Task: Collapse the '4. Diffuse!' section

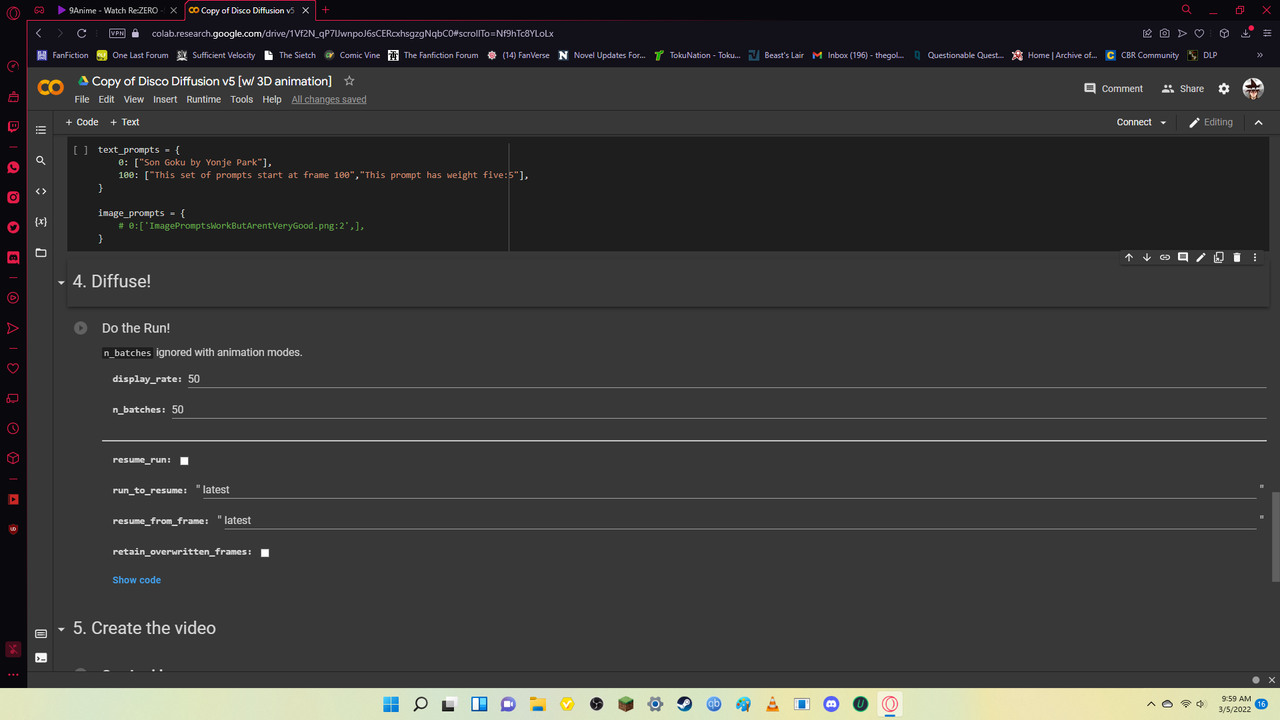Action: point(61,283)
